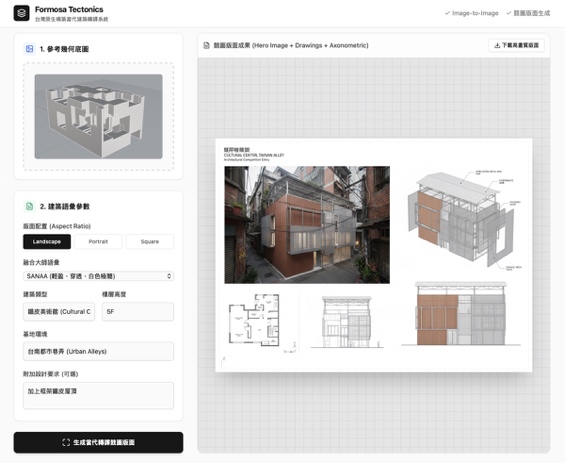Click the scan frame icon on the generate button
The image size is (565, 463).
pos(66,442)
